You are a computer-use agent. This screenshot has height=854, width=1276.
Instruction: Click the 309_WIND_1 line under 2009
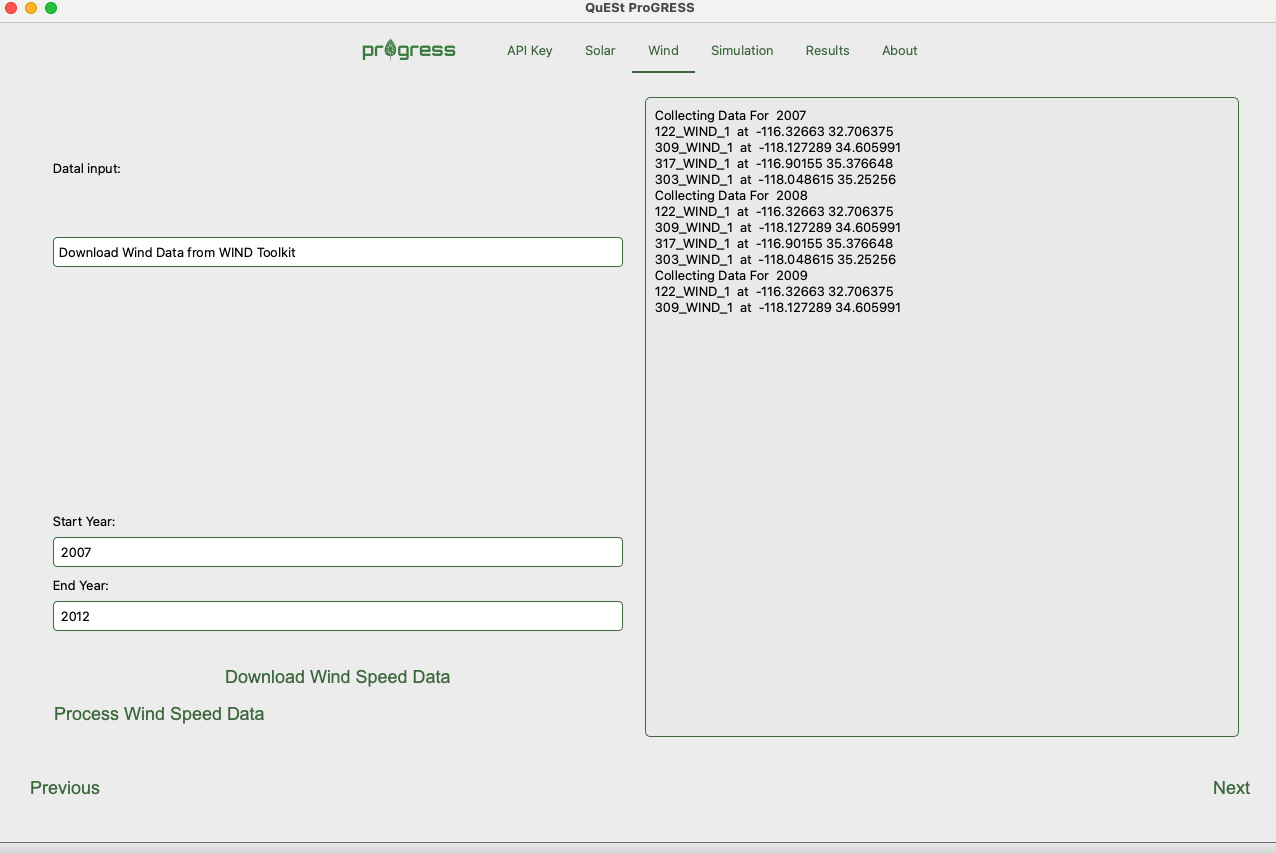click(778, 308)
